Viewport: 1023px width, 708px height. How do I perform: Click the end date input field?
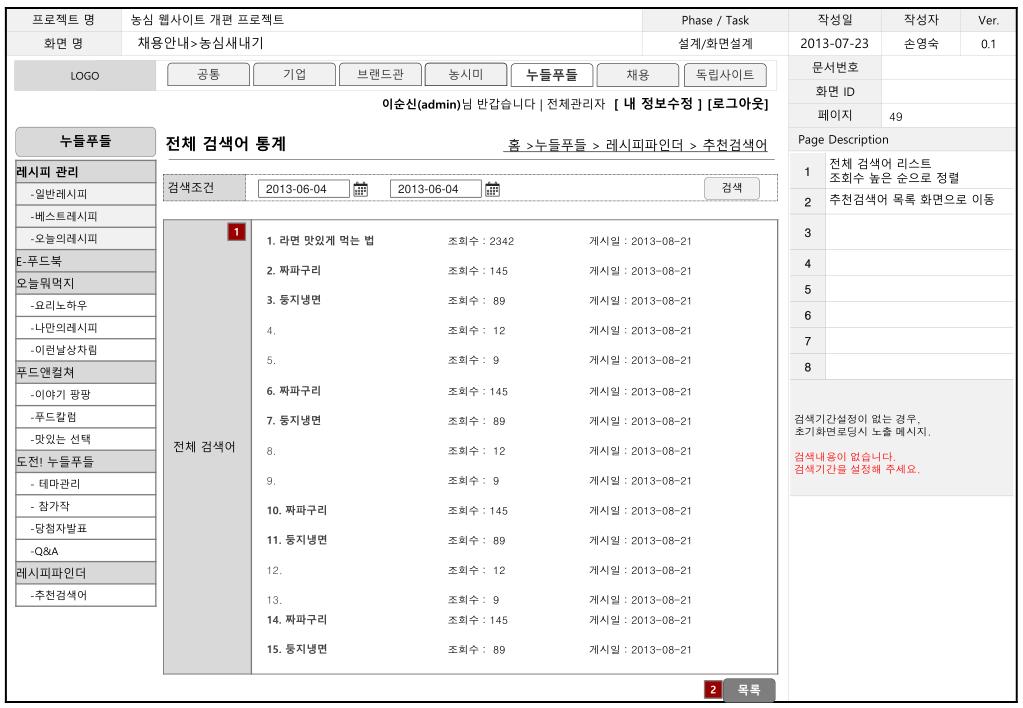click(x=436, y=189)
